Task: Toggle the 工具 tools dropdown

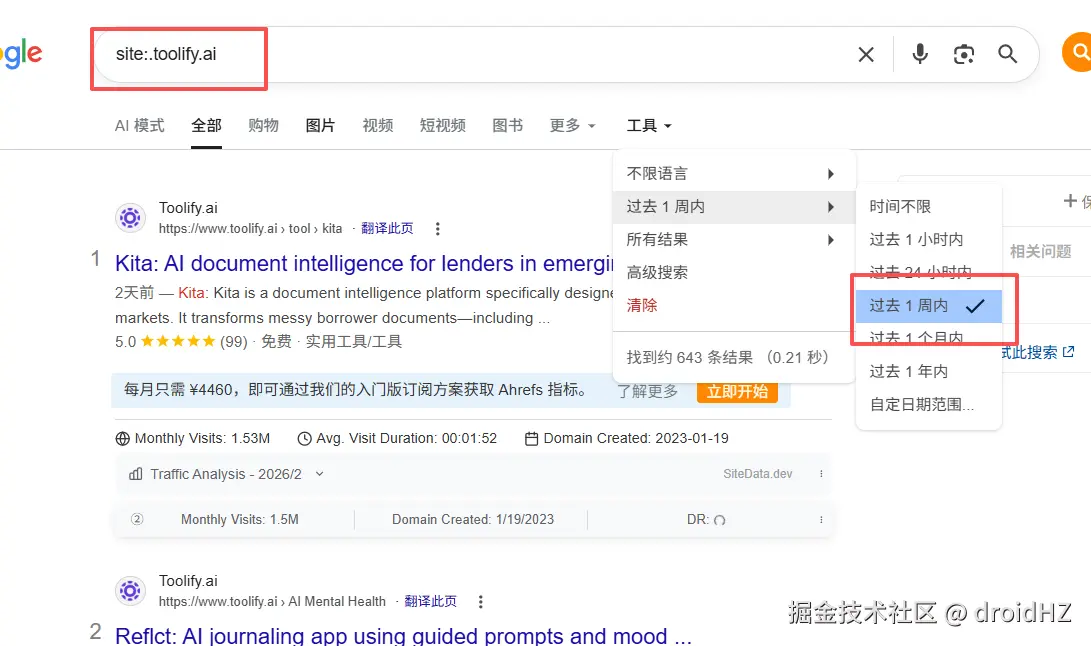Action: (x=648, y=125)
